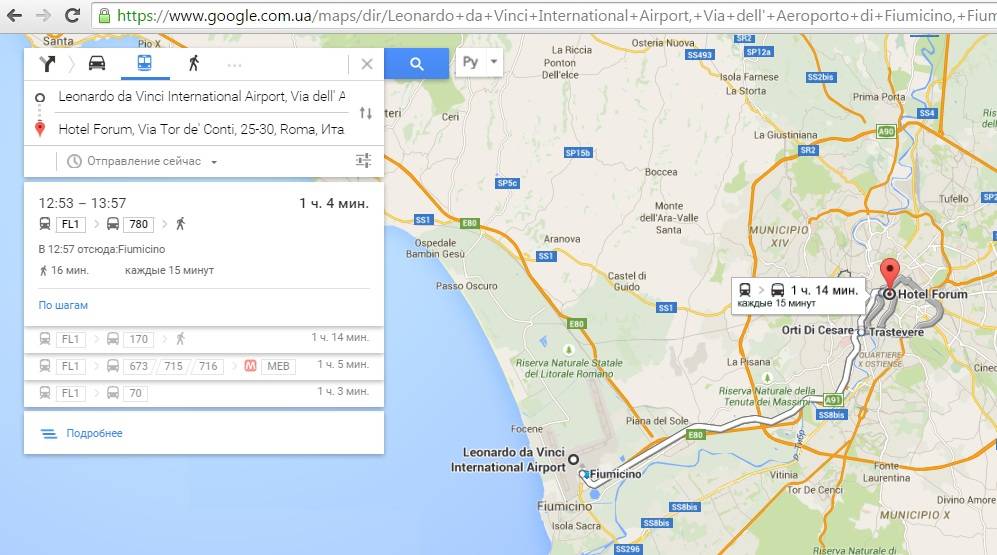This screenshot has width=997, height=555.
Task: Select the route with metro MEB
Action: pos(204,366)
